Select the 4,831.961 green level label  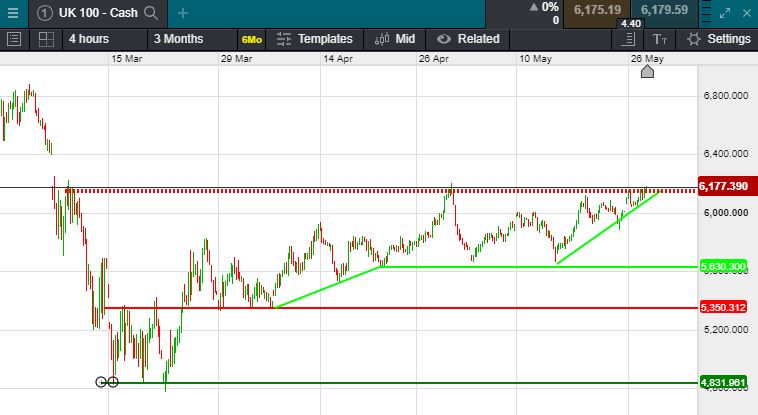(x=723, y=383)
